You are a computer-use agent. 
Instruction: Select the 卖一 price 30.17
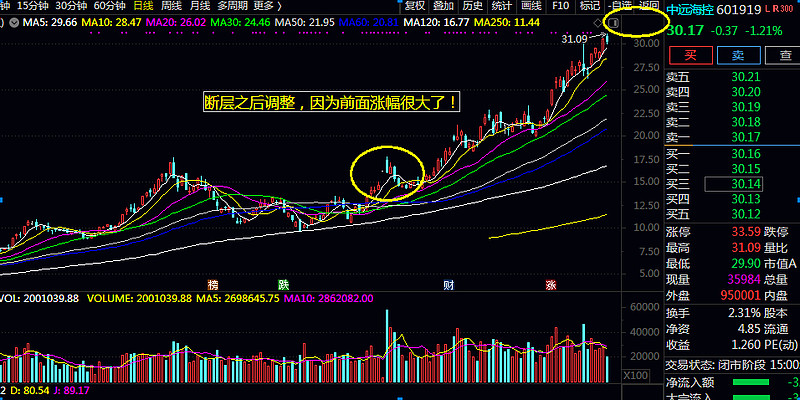click(746, 137)
